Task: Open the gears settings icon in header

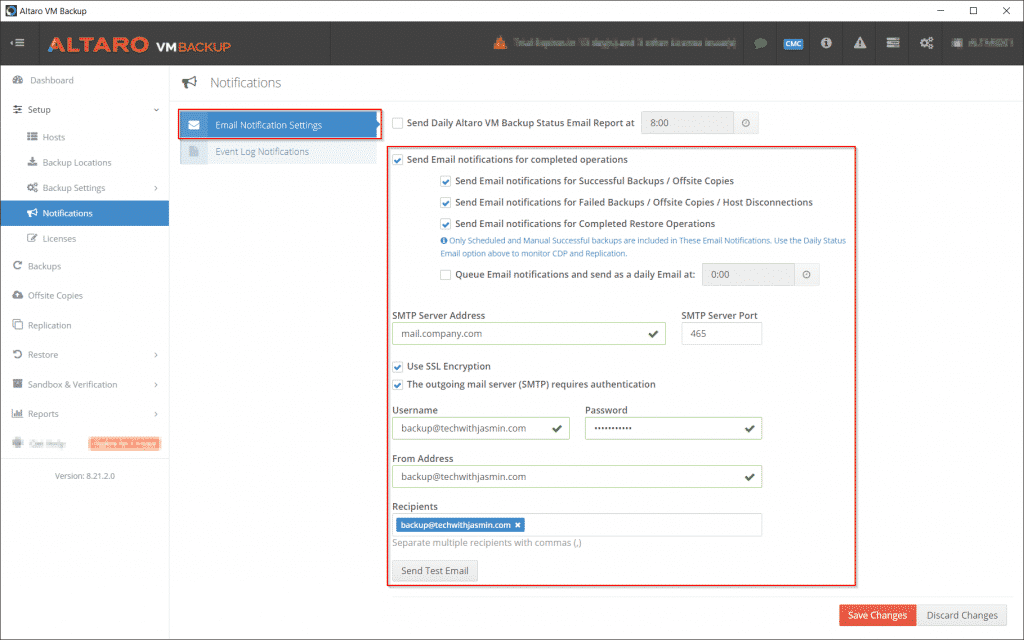Action: pyautogui.click(x=926, y=43)
